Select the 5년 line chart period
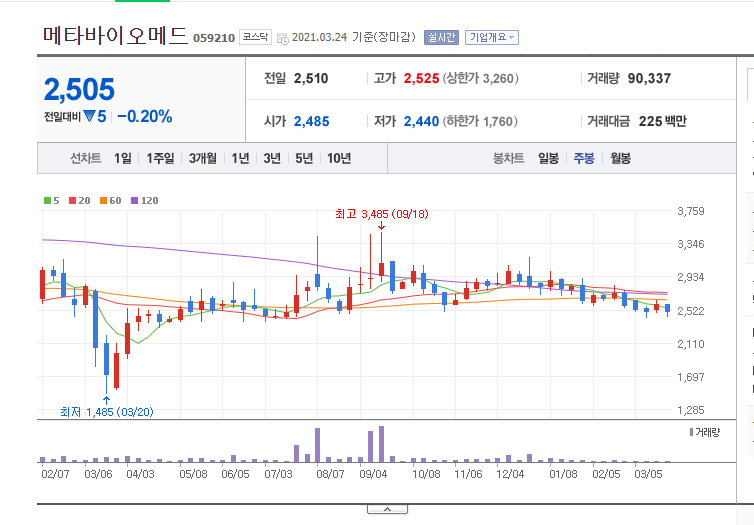Image resolution: width=754 pixels, height=525 pixels. pyautogui.click(x=304, y=158)
